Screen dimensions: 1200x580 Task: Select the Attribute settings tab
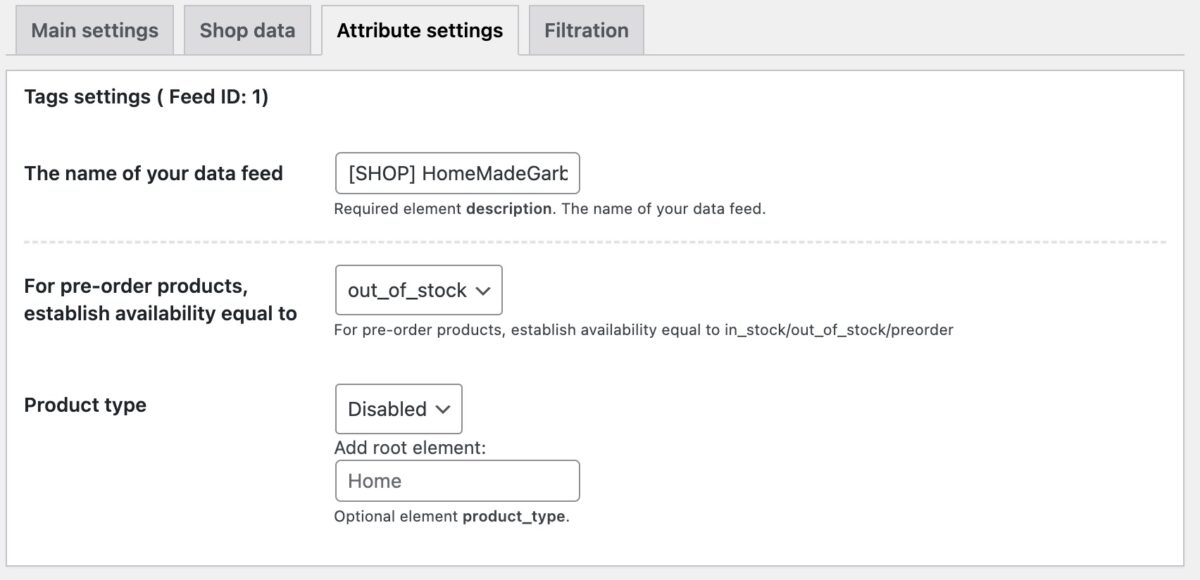click(x=420, y=30)
